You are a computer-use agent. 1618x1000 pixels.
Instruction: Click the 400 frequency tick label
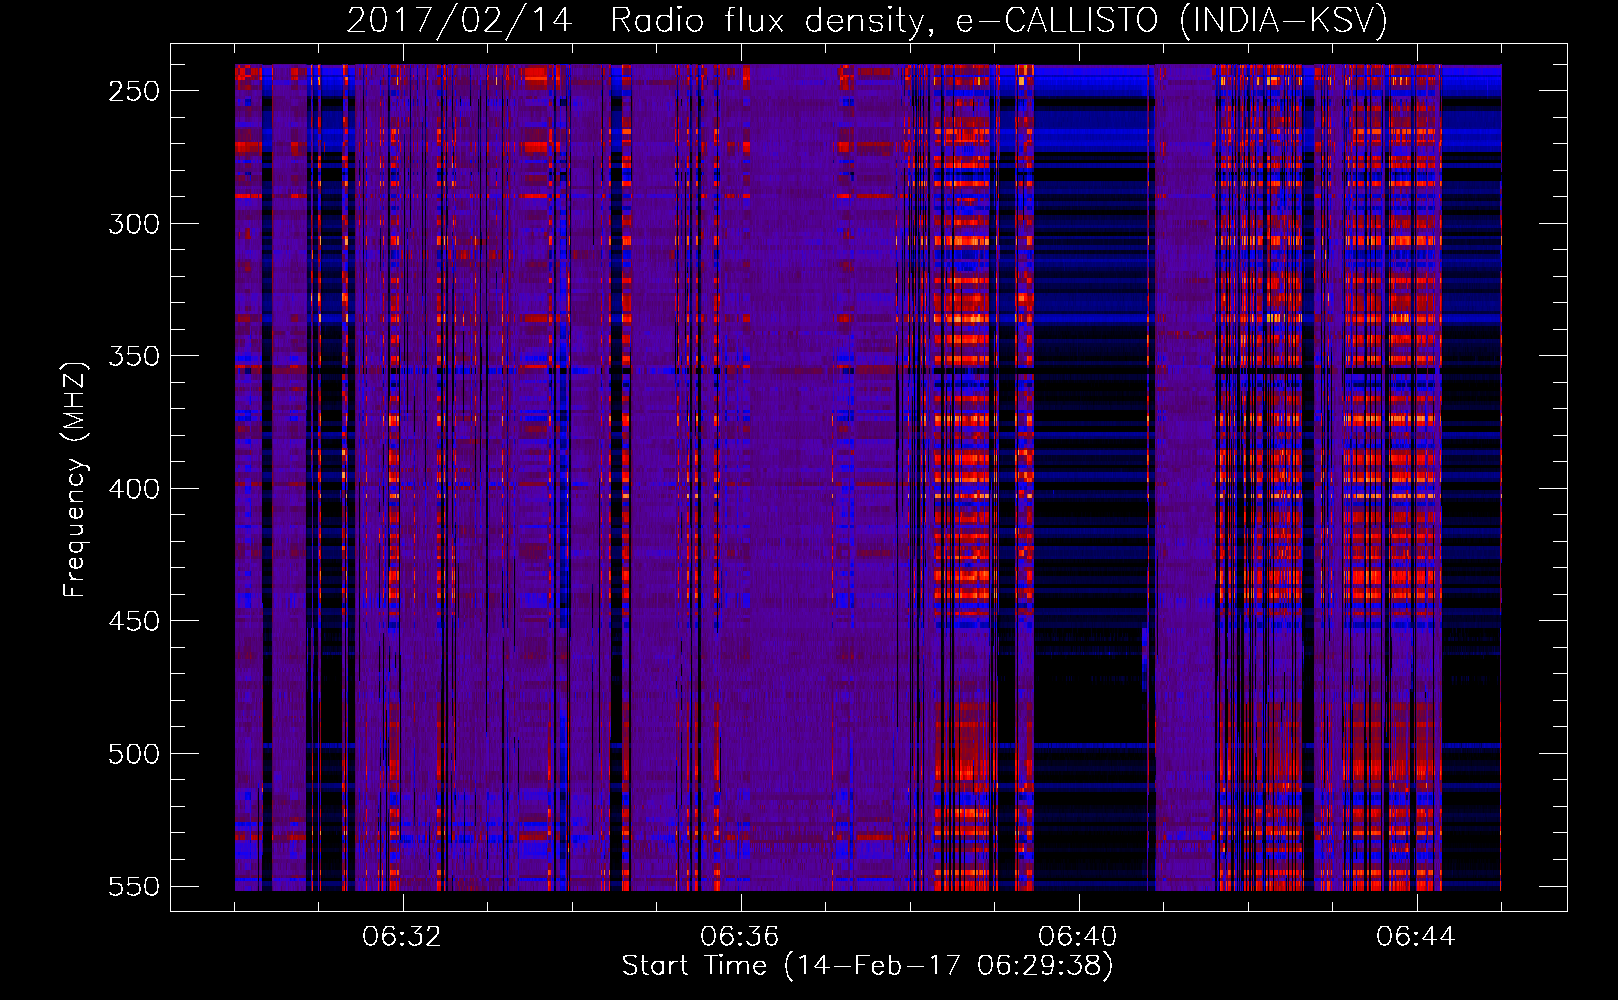click(134, 488)
